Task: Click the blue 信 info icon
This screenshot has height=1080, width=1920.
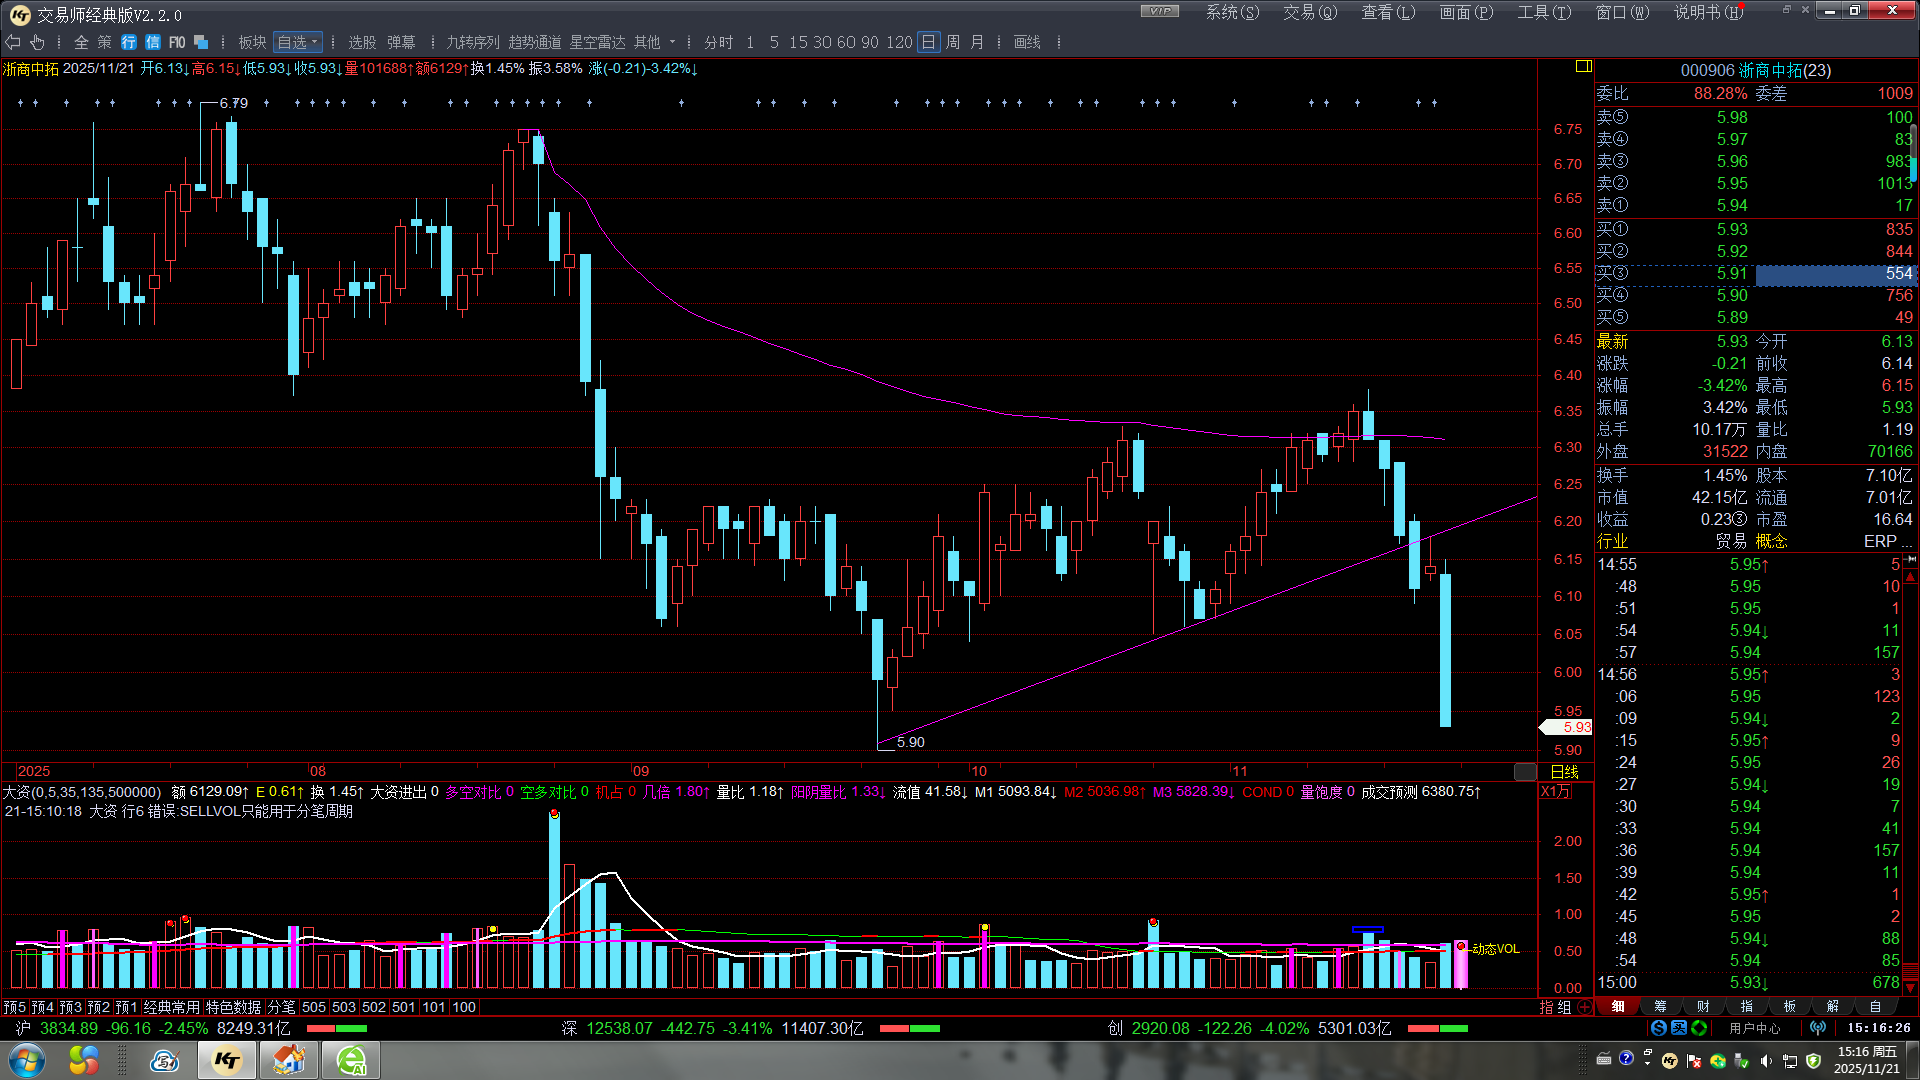Action: tap(153, 42)
